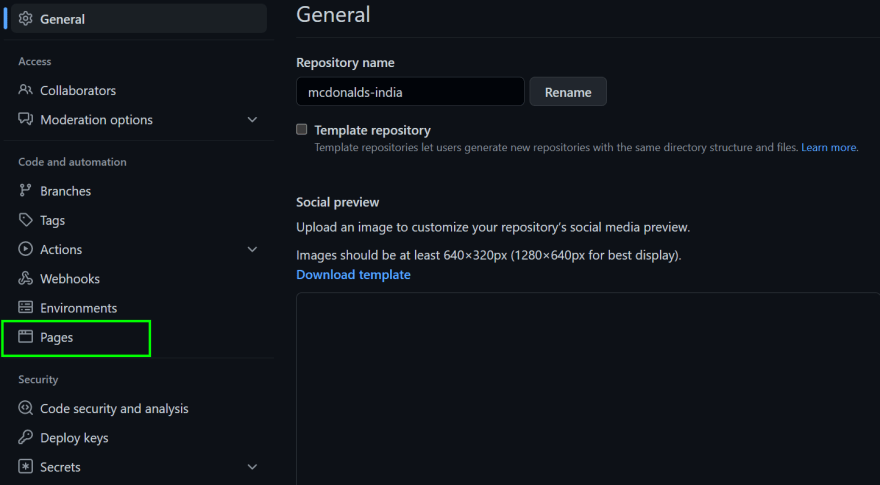Click the Rename button
This screenshot has width=880, height=485.
(x=568, y=91)
